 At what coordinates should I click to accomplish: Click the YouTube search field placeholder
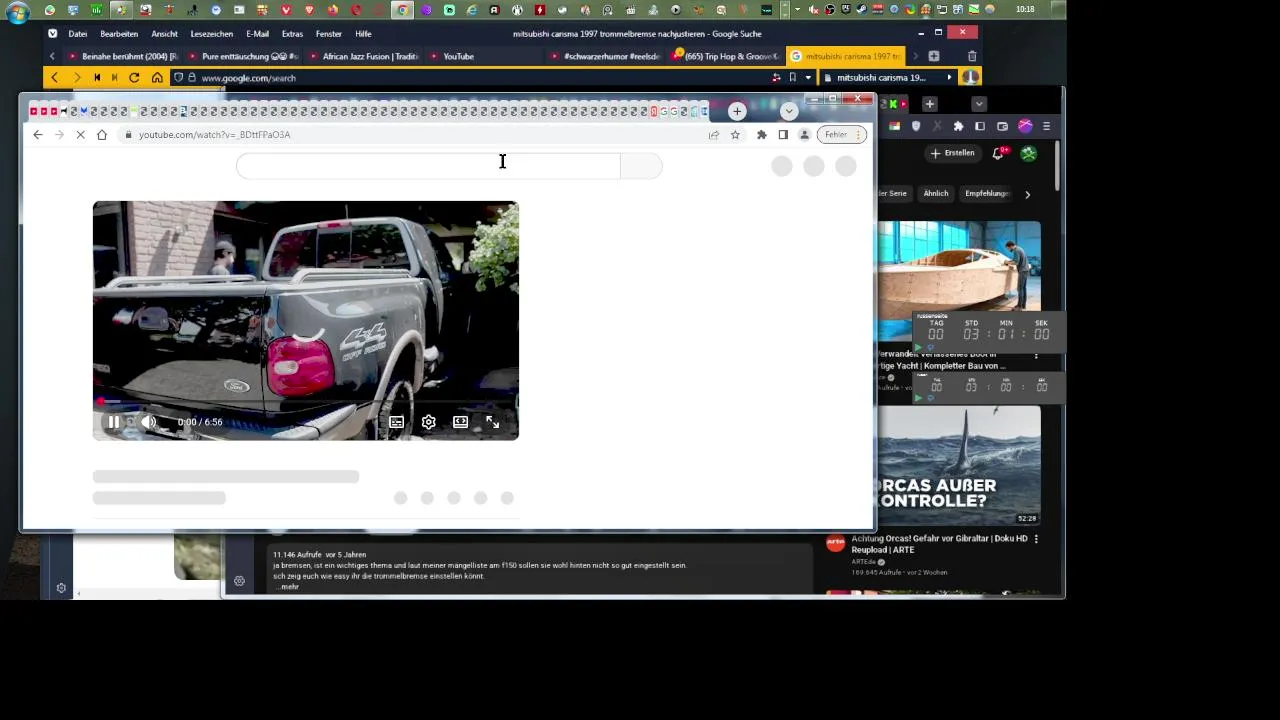coord(428,166)
